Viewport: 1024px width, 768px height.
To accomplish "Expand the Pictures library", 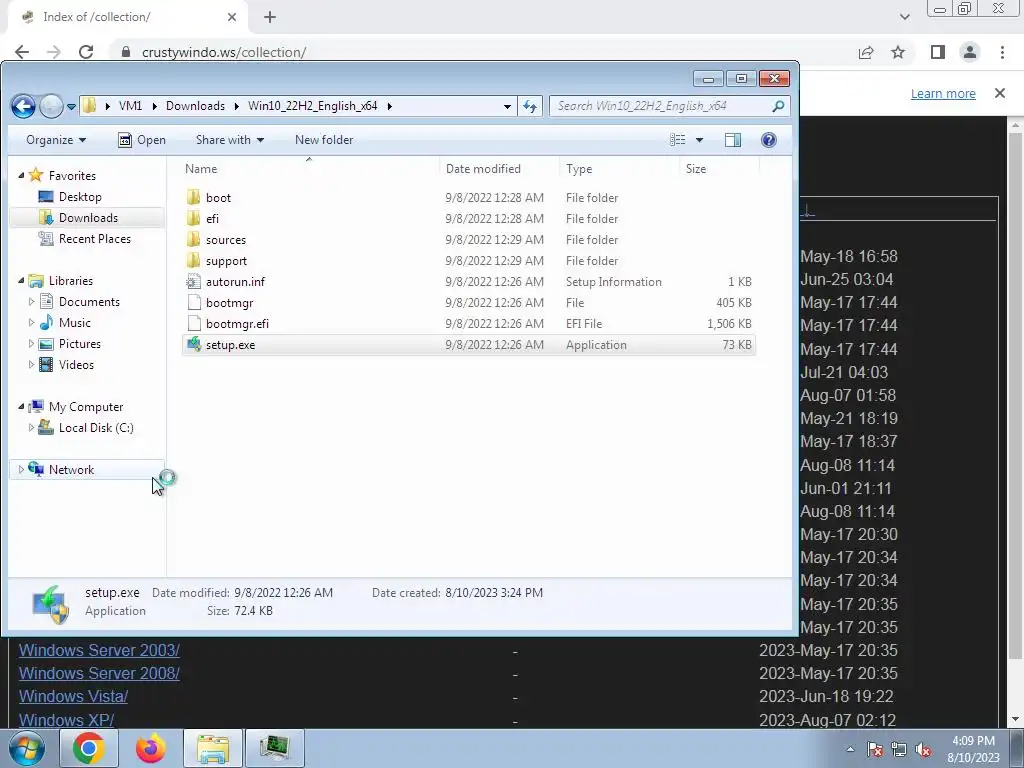I will click(31, 344).
